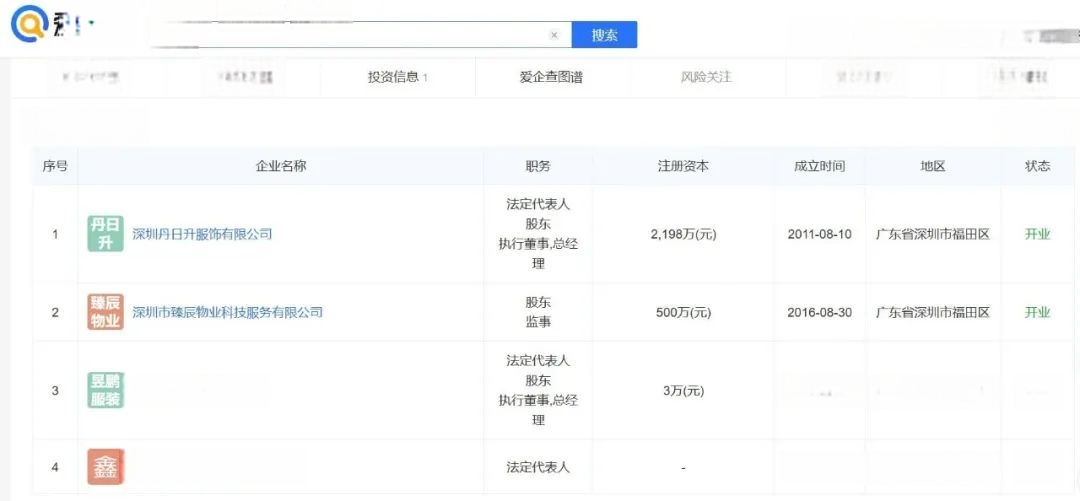Open the 投资信息 tab

397,77
